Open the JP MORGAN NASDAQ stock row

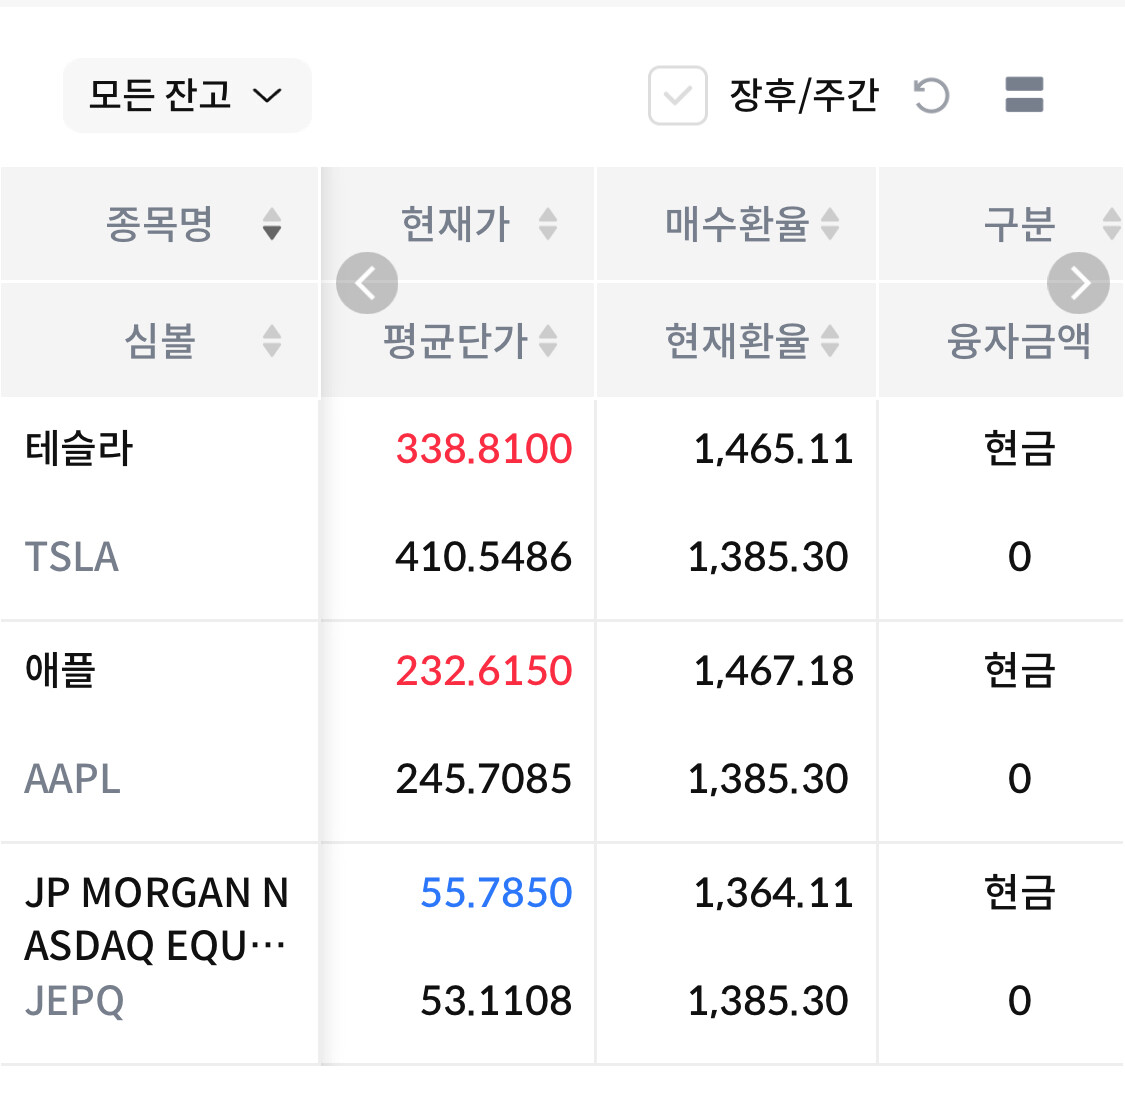click(x=156, y=918)
